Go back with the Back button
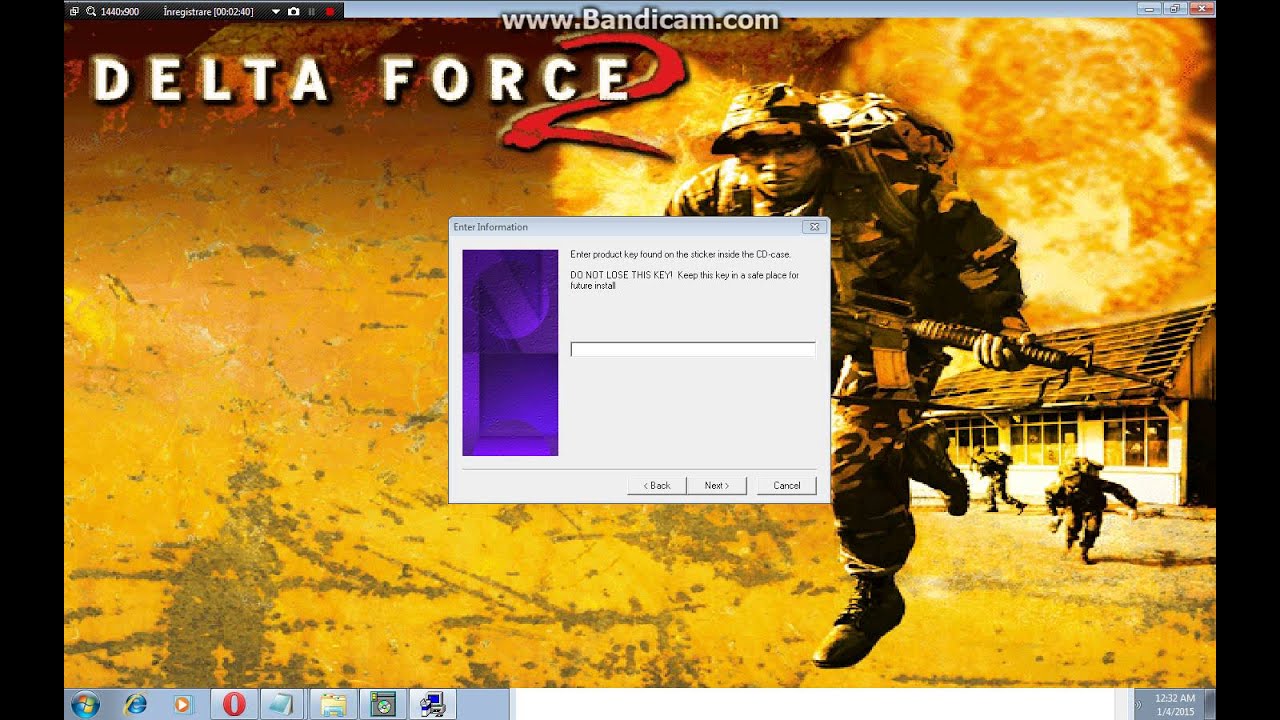1280x720 pixels. [657, 485]
